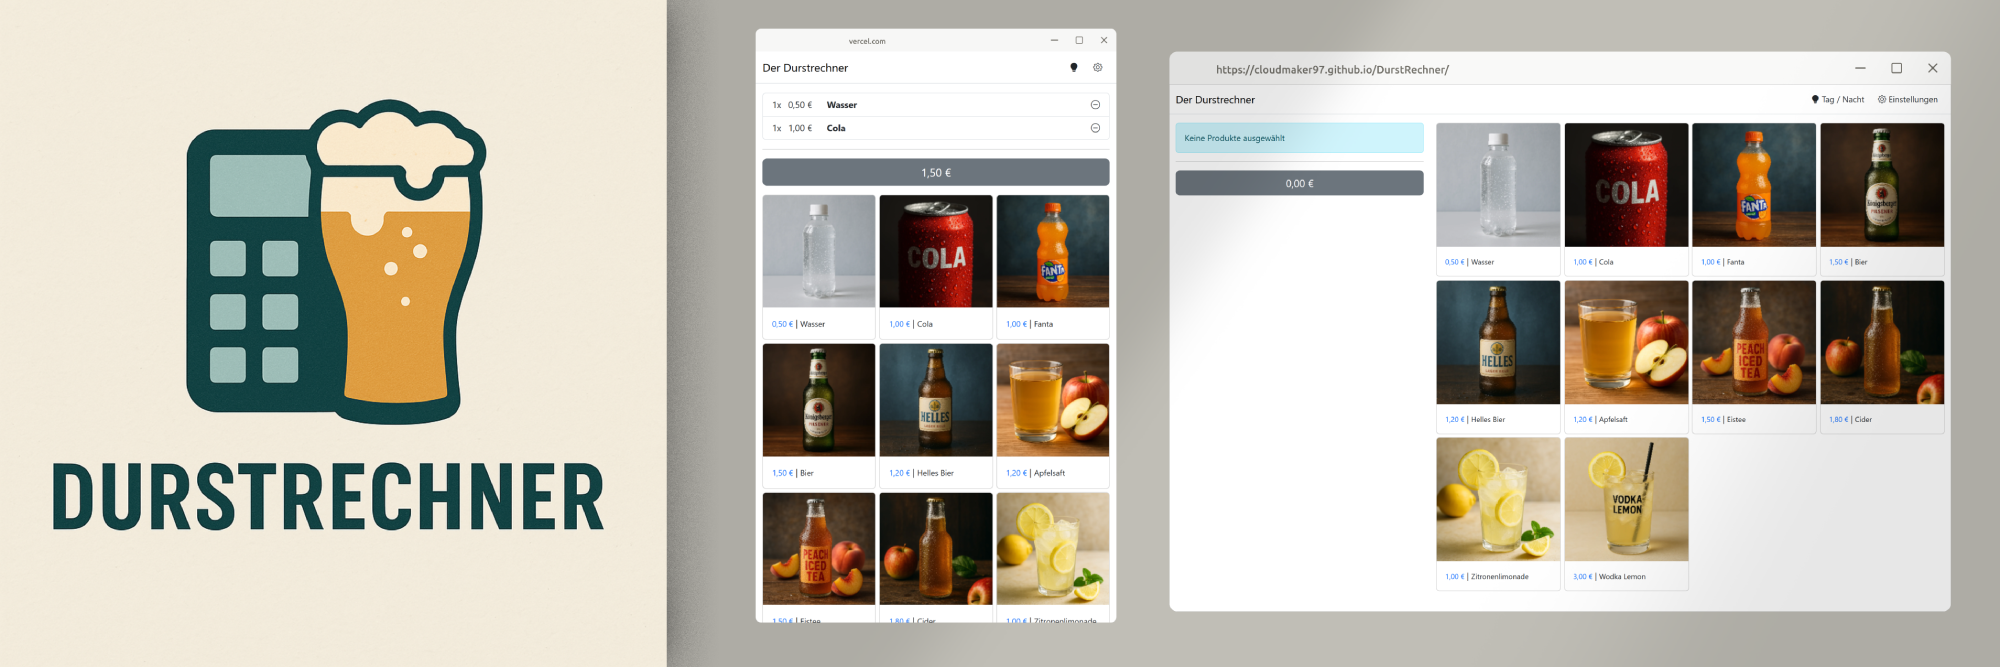Click the minus icon next to Cola
The image size is (2000, 667).
[x=1095, y=128]
